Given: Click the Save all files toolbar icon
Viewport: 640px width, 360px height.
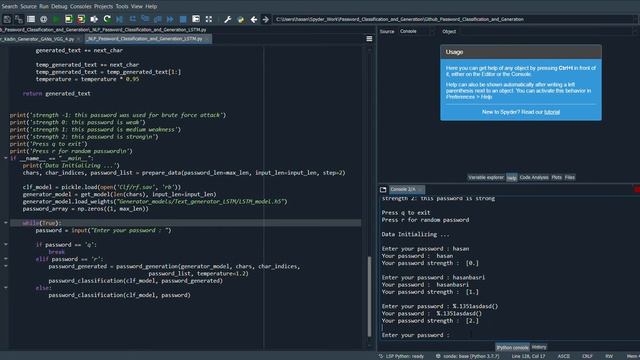Looking at the screenshot, I should pos(19,19).
